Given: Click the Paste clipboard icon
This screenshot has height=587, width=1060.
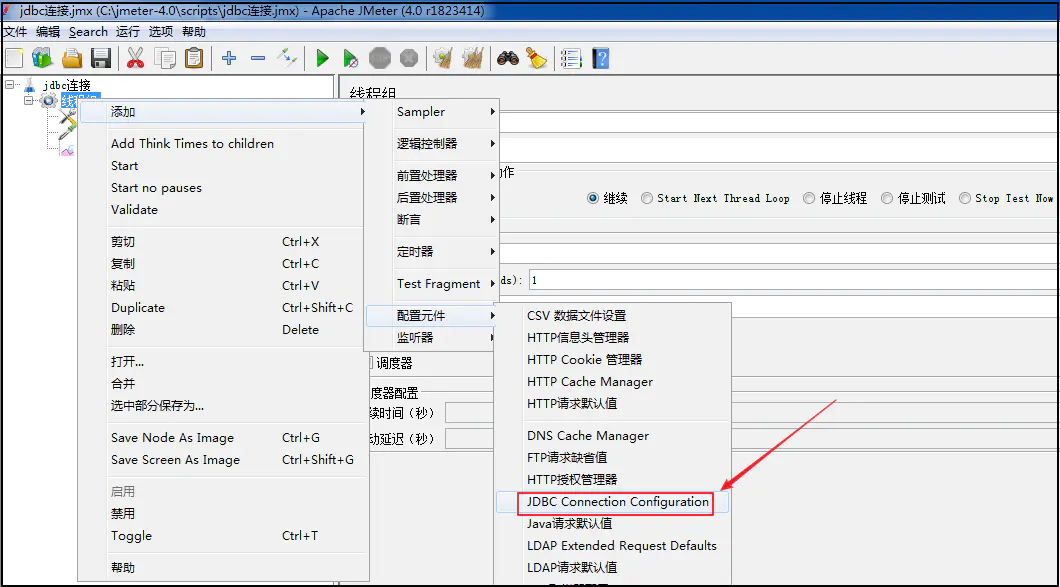Looking at the screenshot, I should pyautogui.click(x=193, y=59).
